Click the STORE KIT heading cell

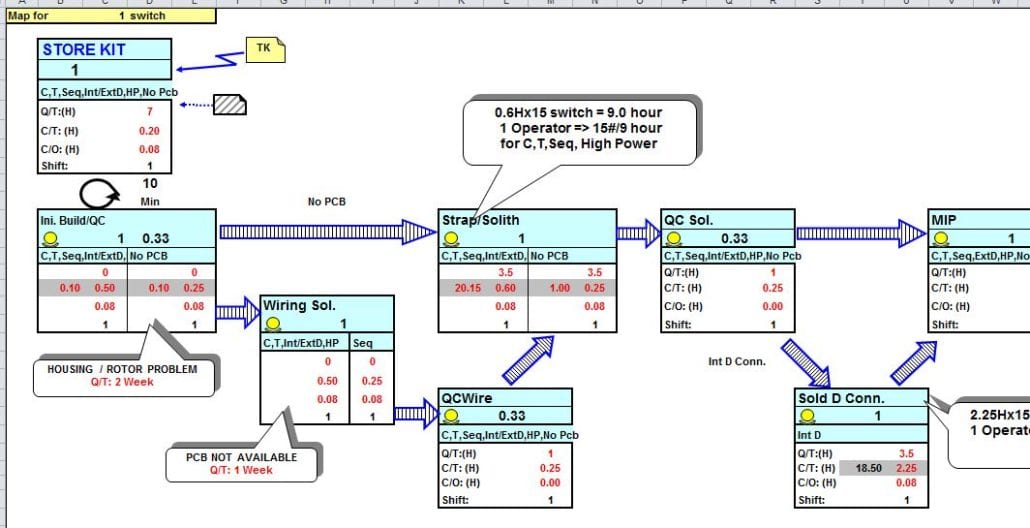[x=105, y=50]
